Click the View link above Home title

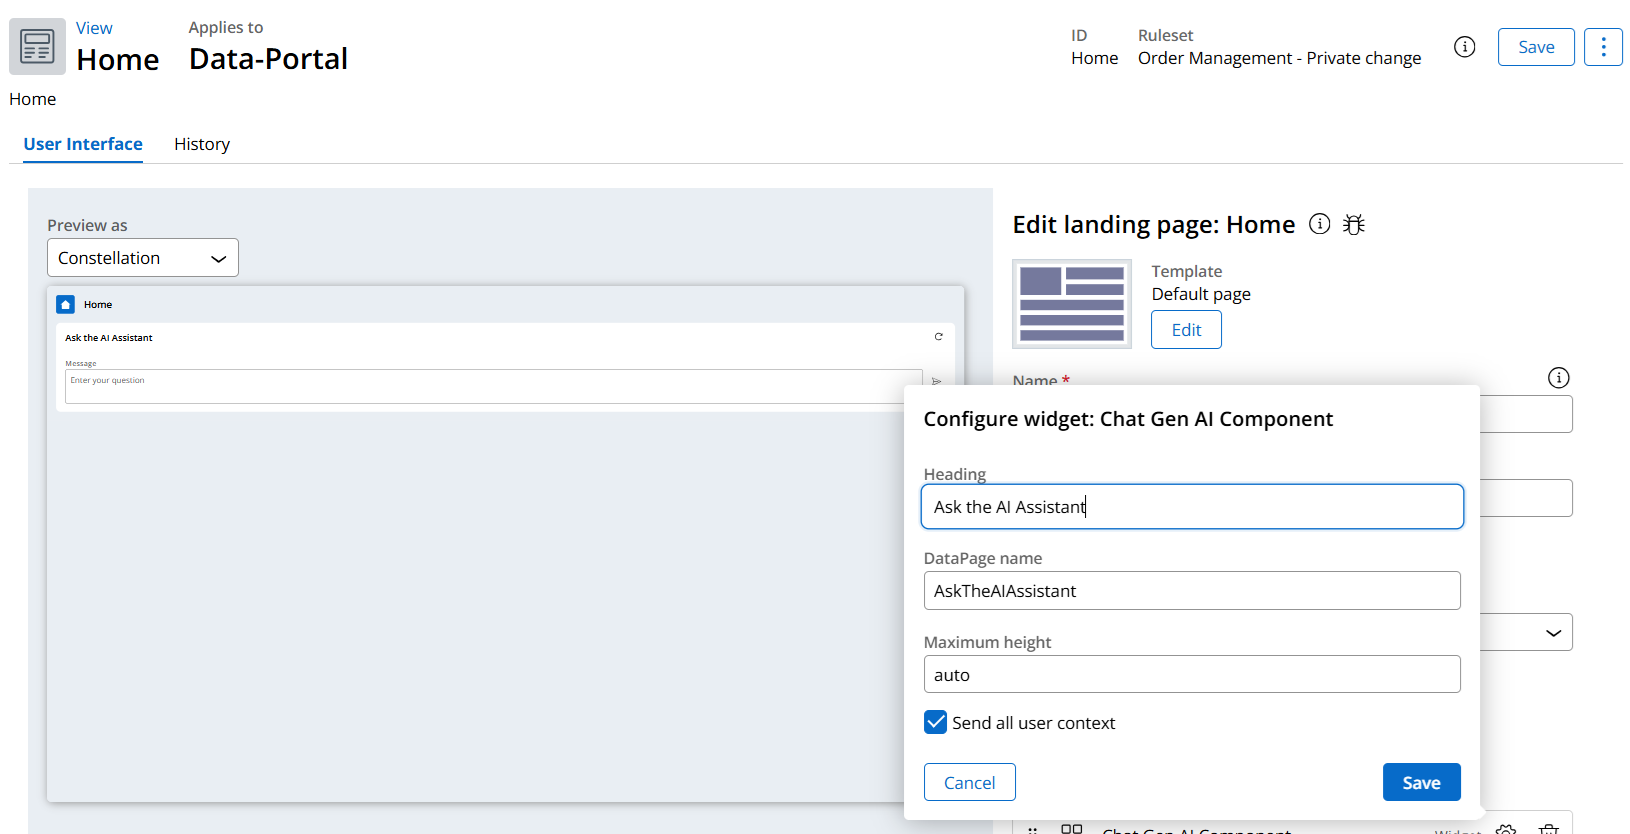coord(94,28)
